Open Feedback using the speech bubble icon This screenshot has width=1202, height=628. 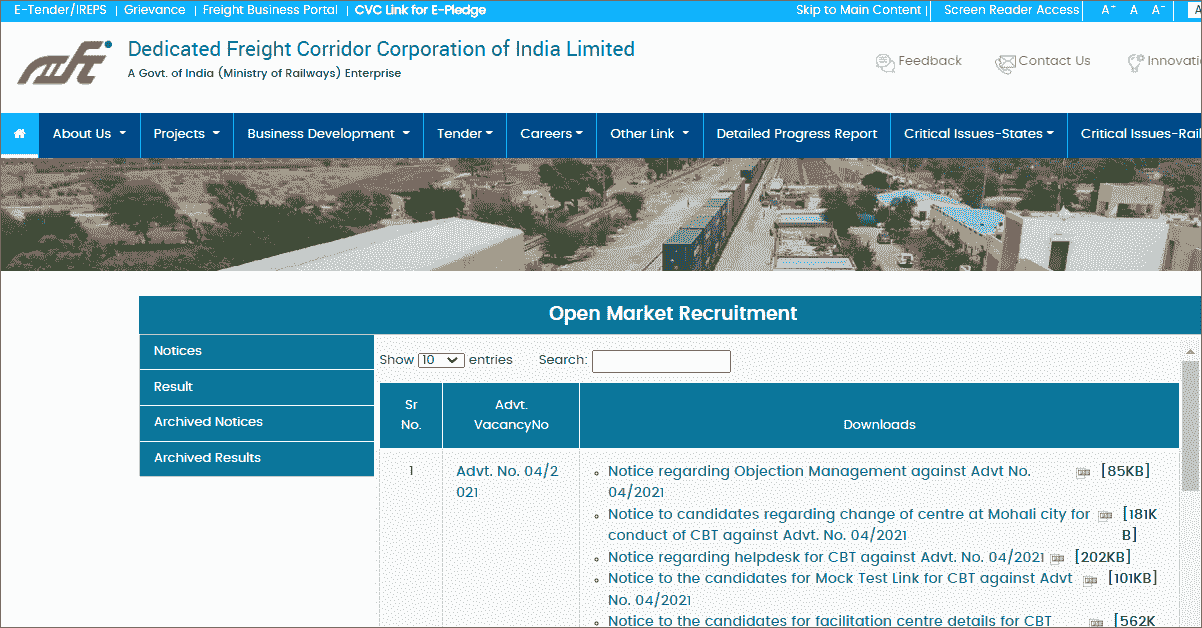pyautogui.click(x=884, y=62)
